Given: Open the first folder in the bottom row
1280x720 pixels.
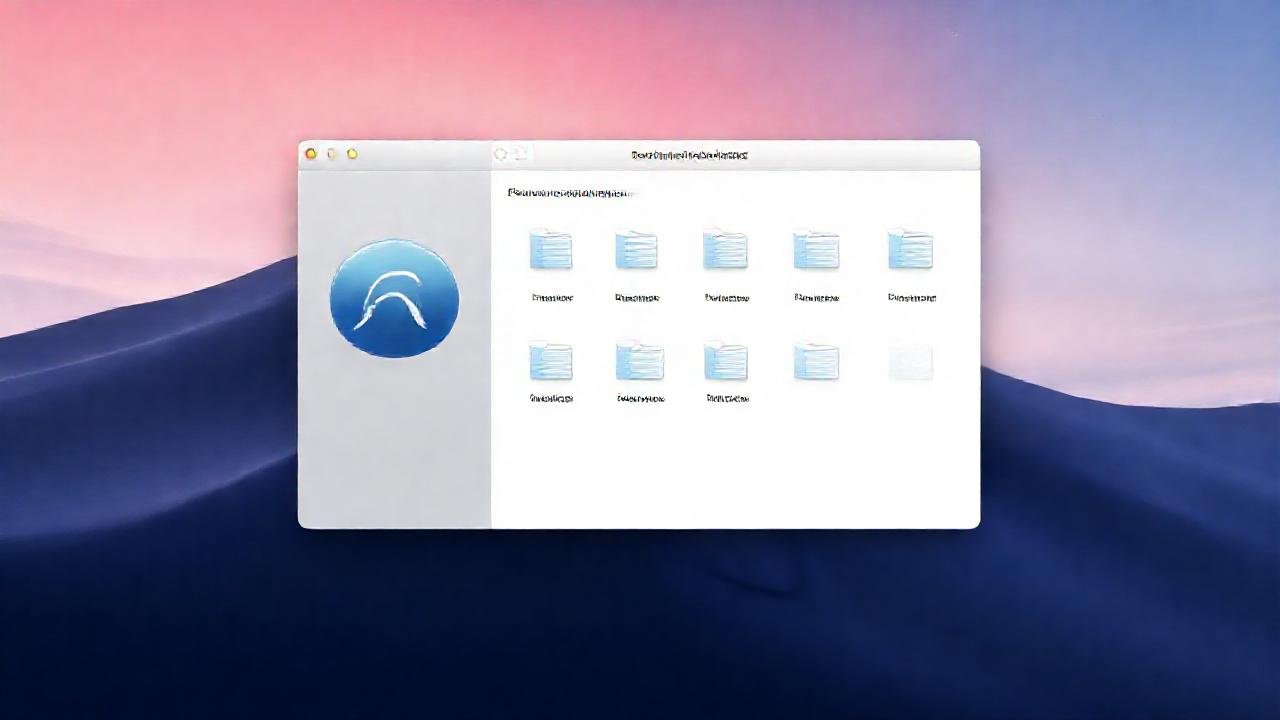Looking at the screenshot, I should 551,361.
